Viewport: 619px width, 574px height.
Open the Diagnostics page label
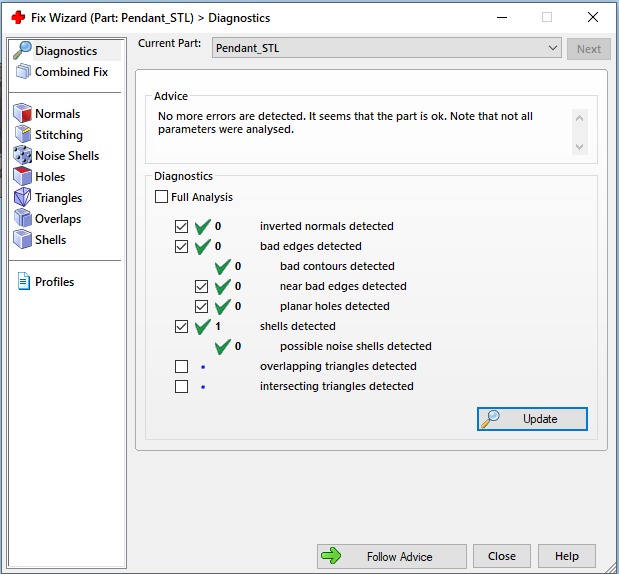tap(66, 51)
